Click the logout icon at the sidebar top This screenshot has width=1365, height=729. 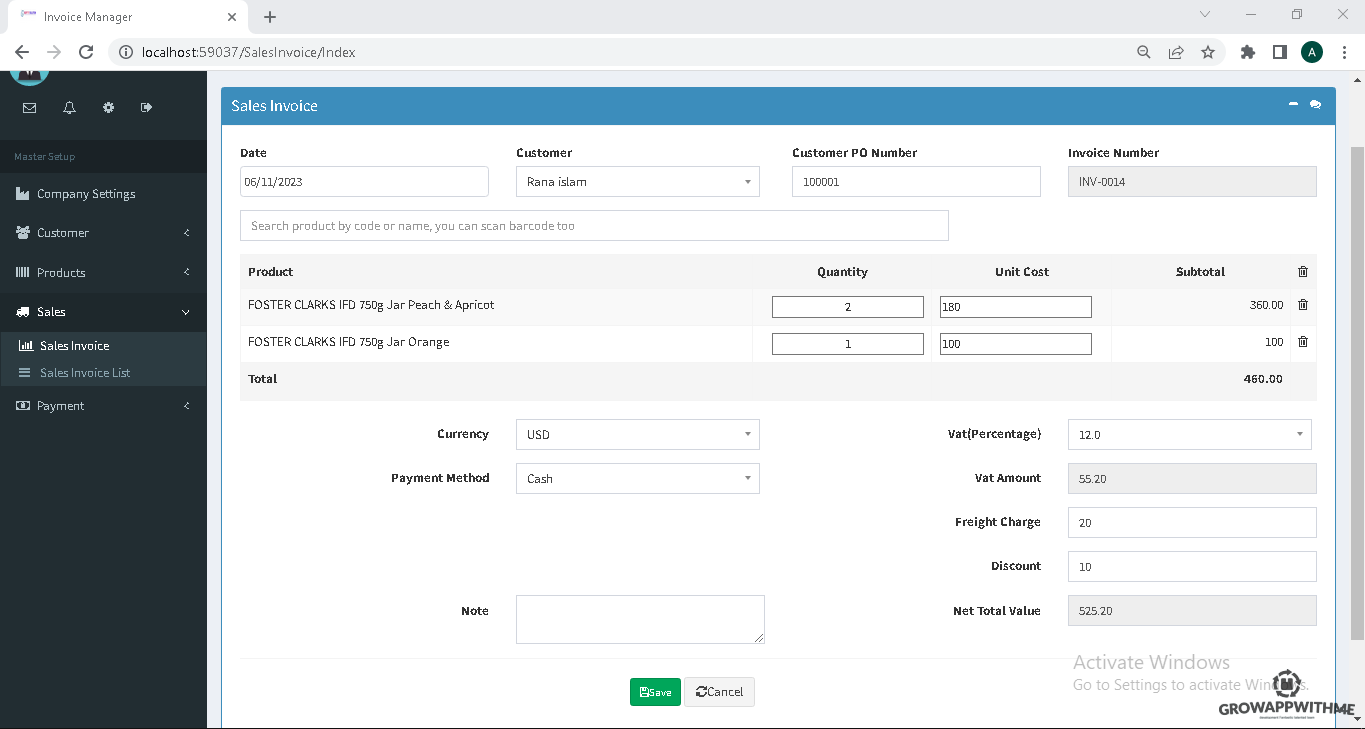point(146,107)
